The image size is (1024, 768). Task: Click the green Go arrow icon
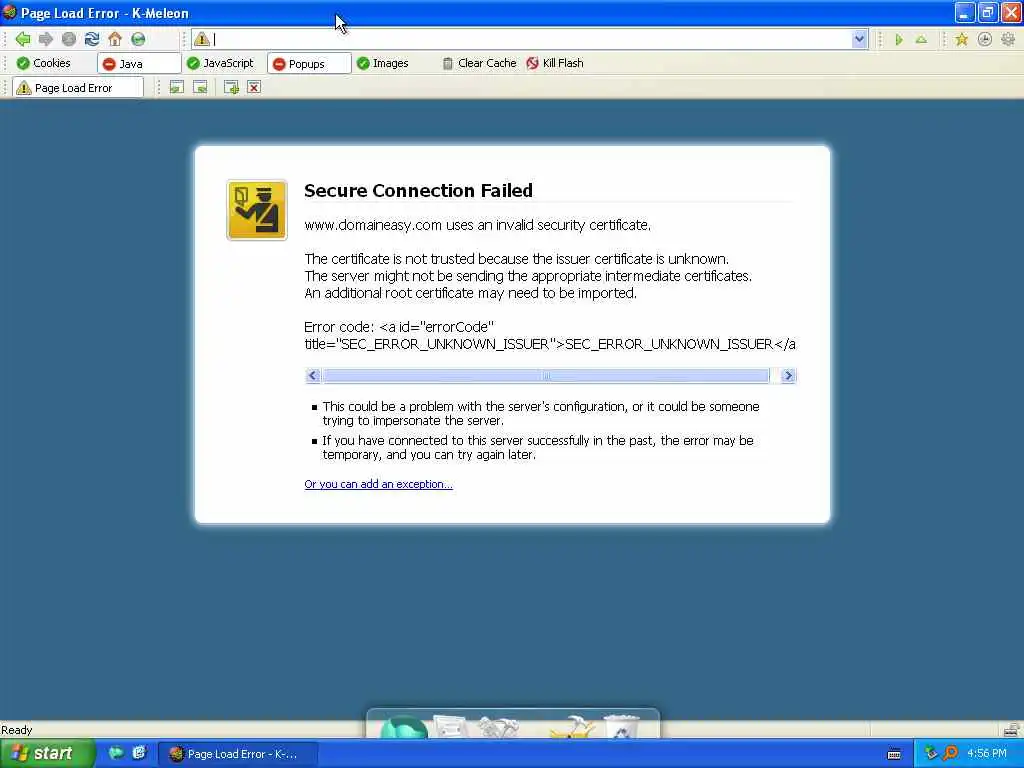pos(899,40)
